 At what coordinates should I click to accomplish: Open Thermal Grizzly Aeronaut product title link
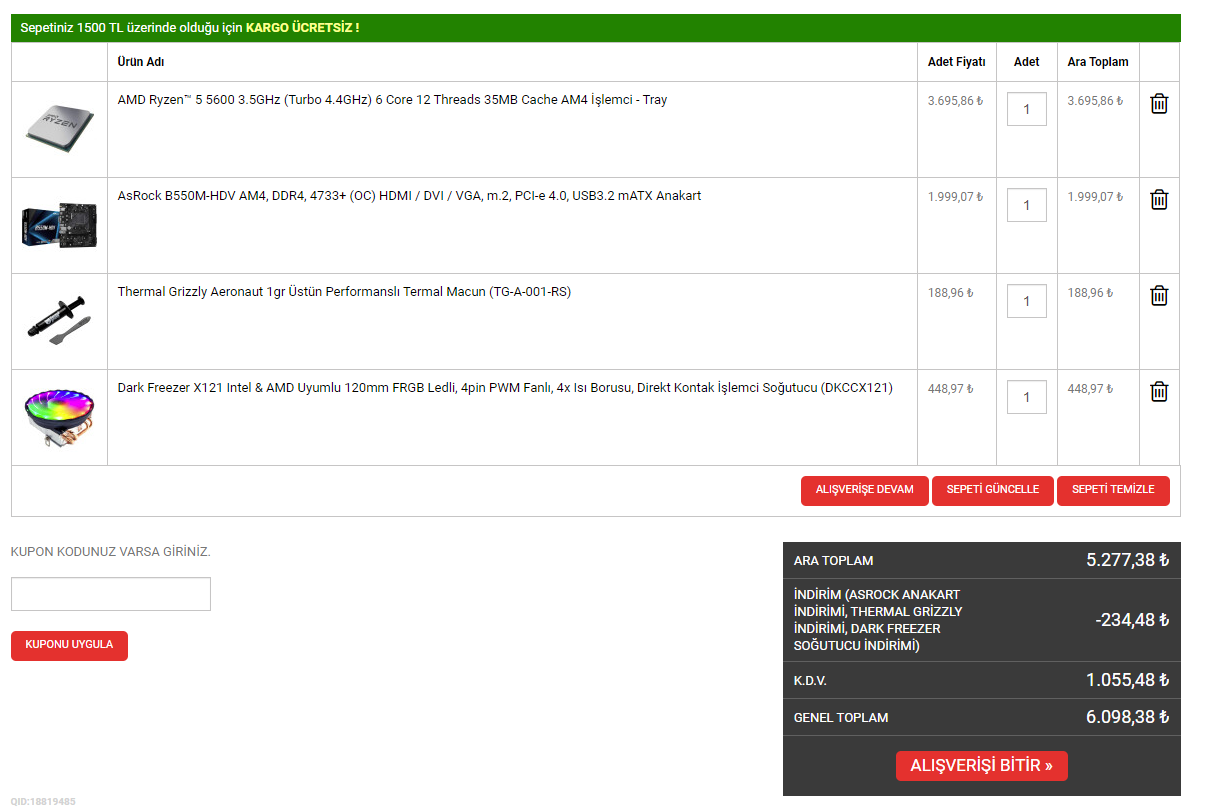344,292
